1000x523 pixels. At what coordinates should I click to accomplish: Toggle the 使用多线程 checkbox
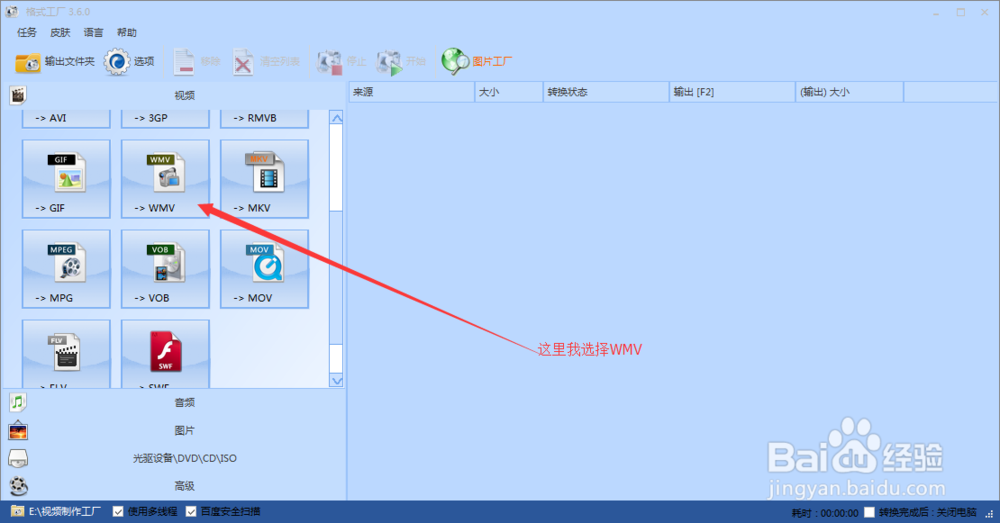(x=118, y=512)
